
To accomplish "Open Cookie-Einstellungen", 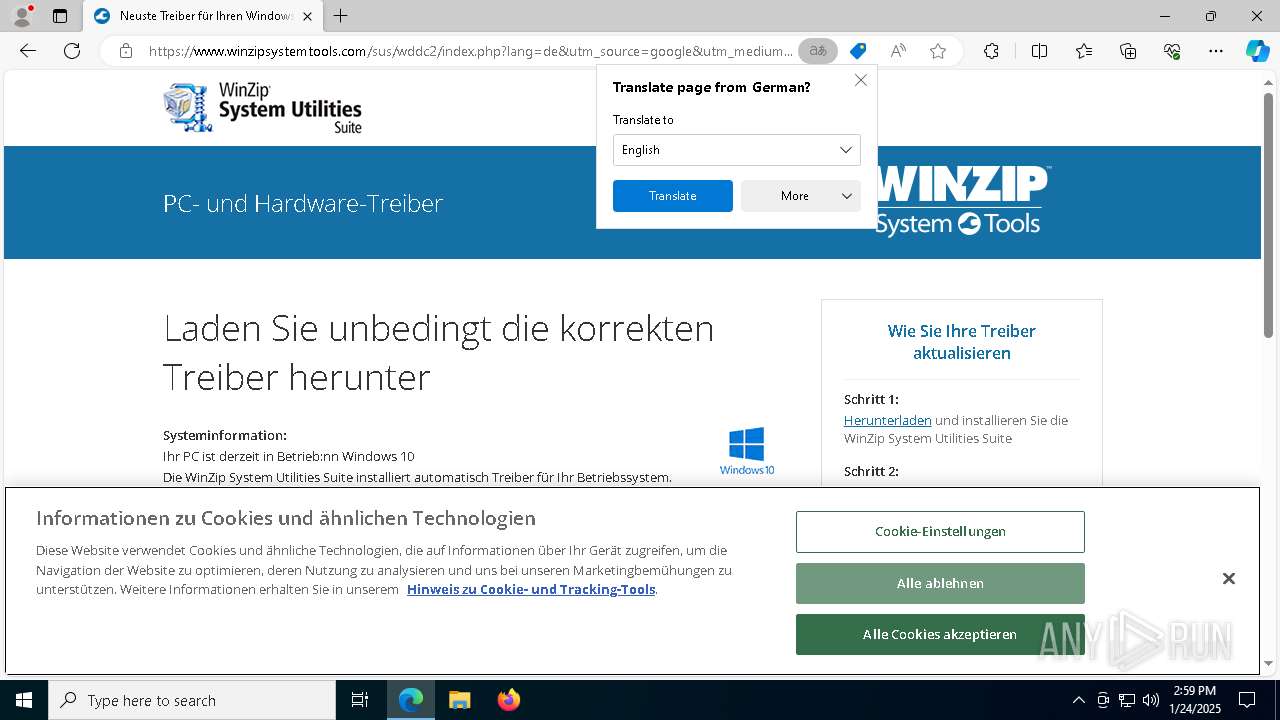I will (x=940, y=532).
